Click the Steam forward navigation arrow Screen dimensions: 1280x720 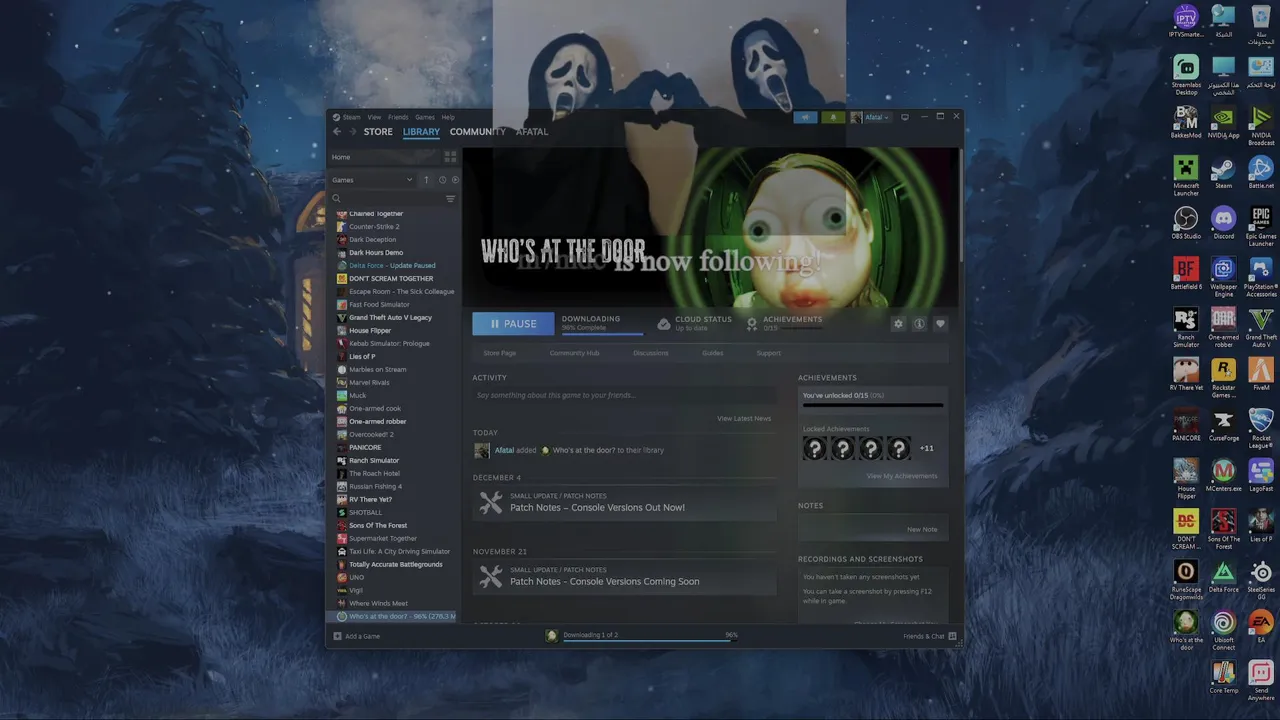tap(352, 132)
